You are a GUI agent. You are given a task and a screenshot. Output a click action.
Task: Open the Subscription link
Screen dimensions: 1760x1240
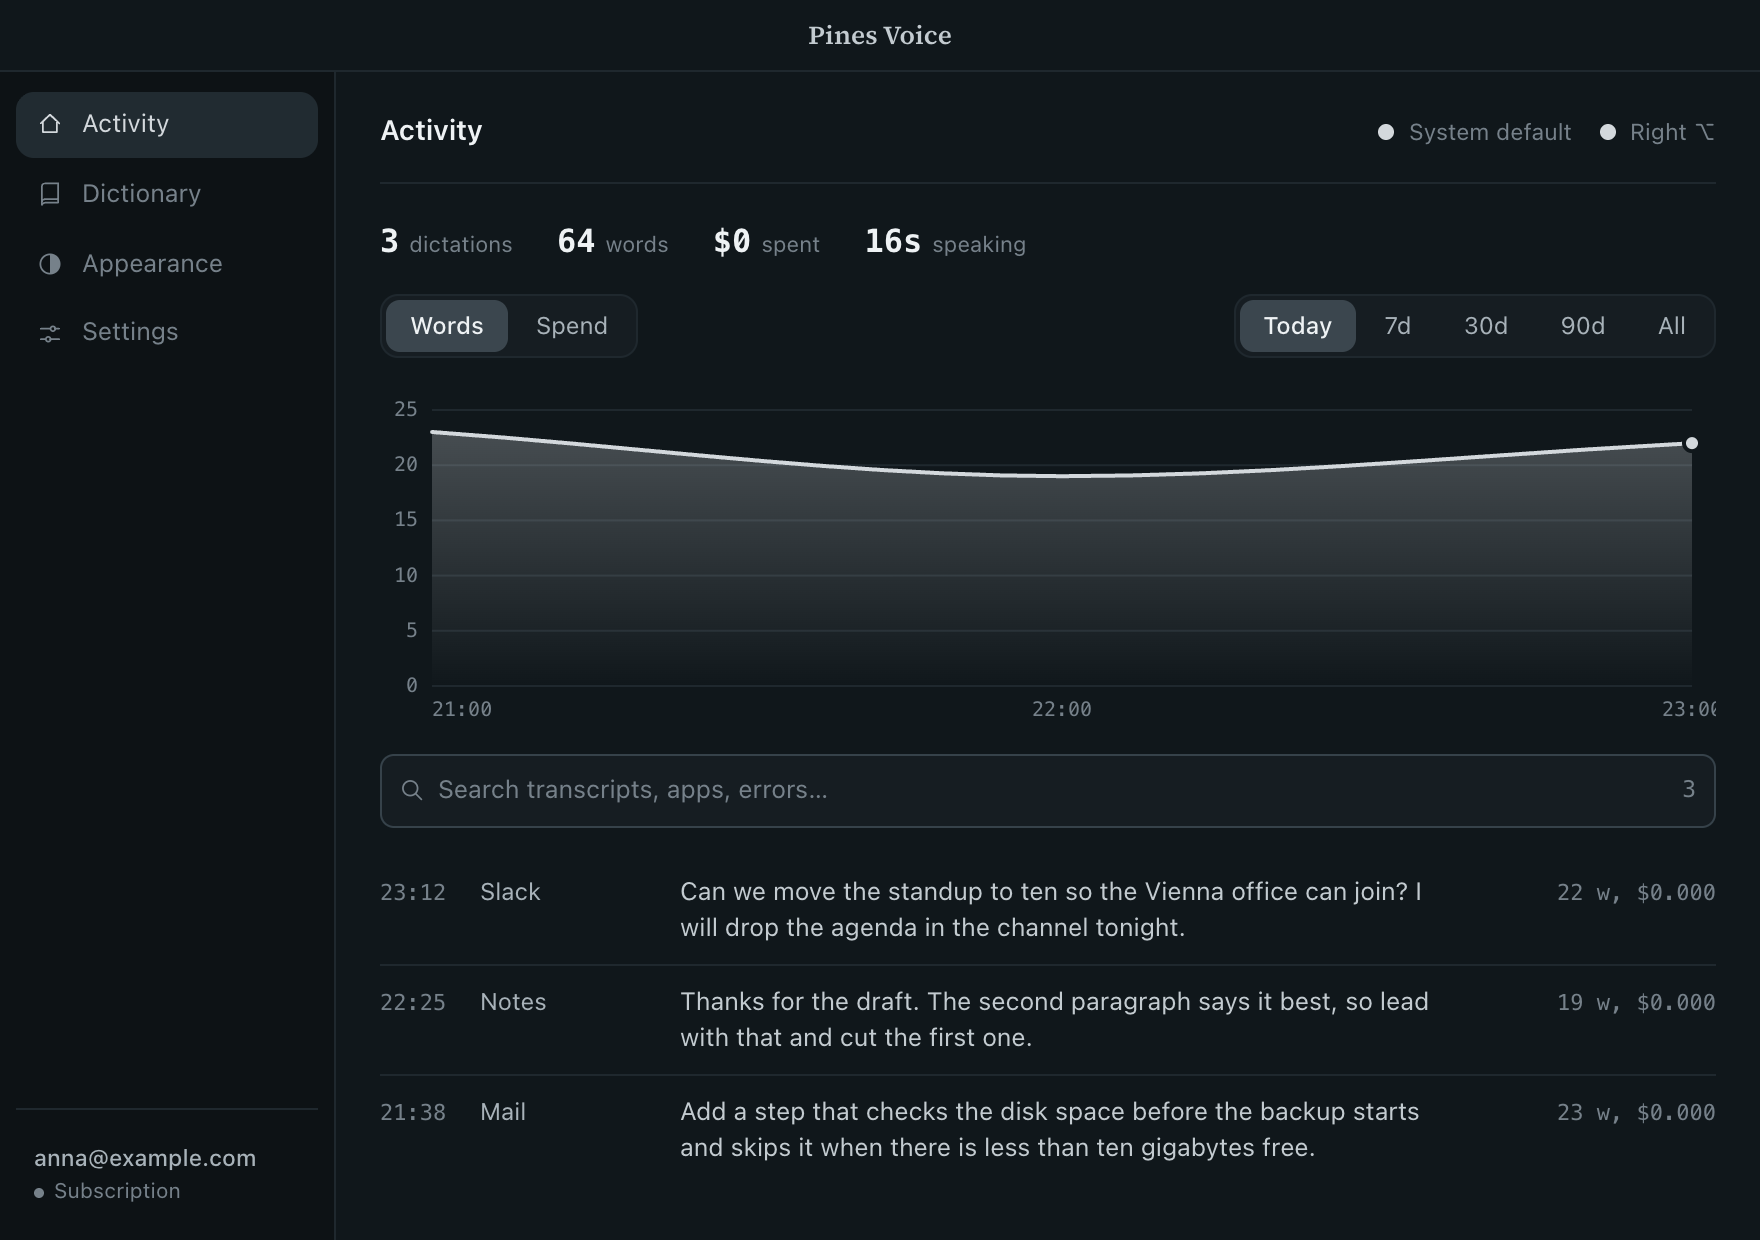pos(117,1191)
